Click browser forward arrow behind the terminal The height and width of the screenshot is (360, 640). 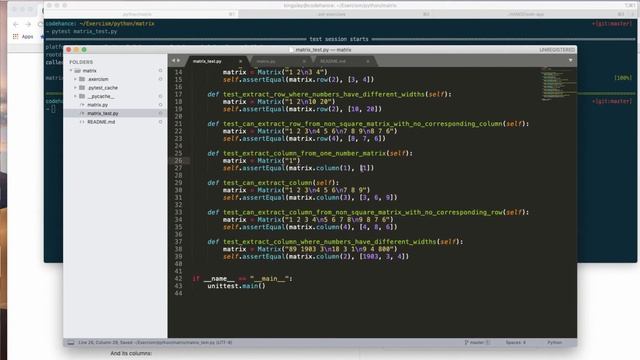[x=28, y=24]
